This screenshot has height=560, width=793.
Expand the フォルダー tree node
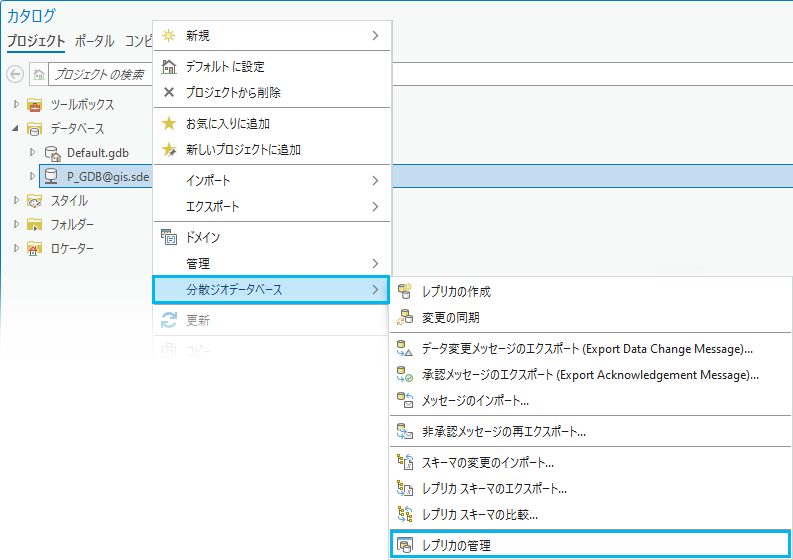pyautogui.click(x=16, y=224)
